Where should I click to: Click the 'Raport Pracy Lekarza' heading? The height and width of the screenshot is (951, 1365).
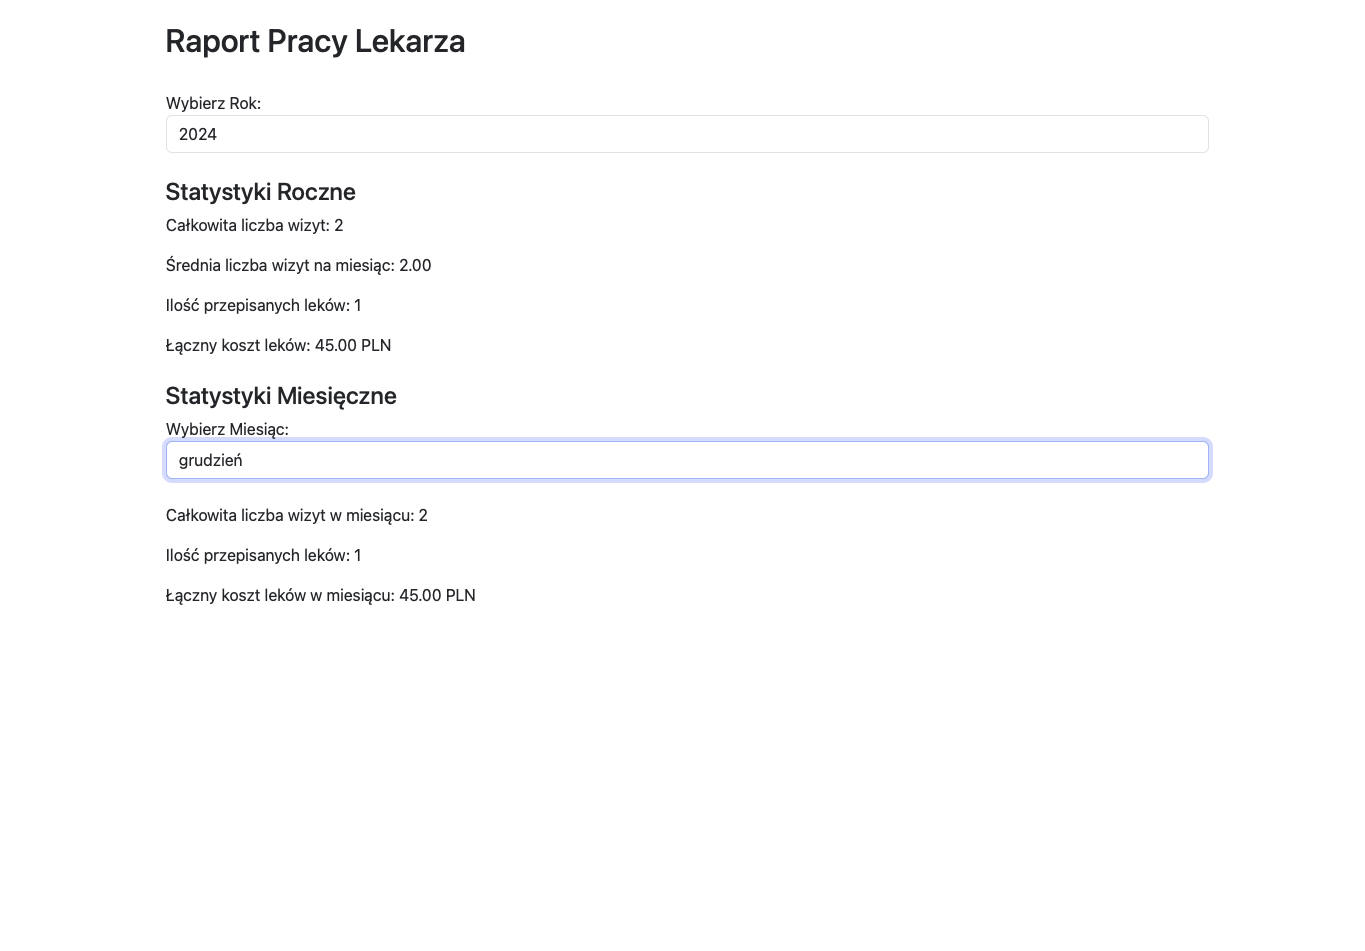[x=315, y=41]
